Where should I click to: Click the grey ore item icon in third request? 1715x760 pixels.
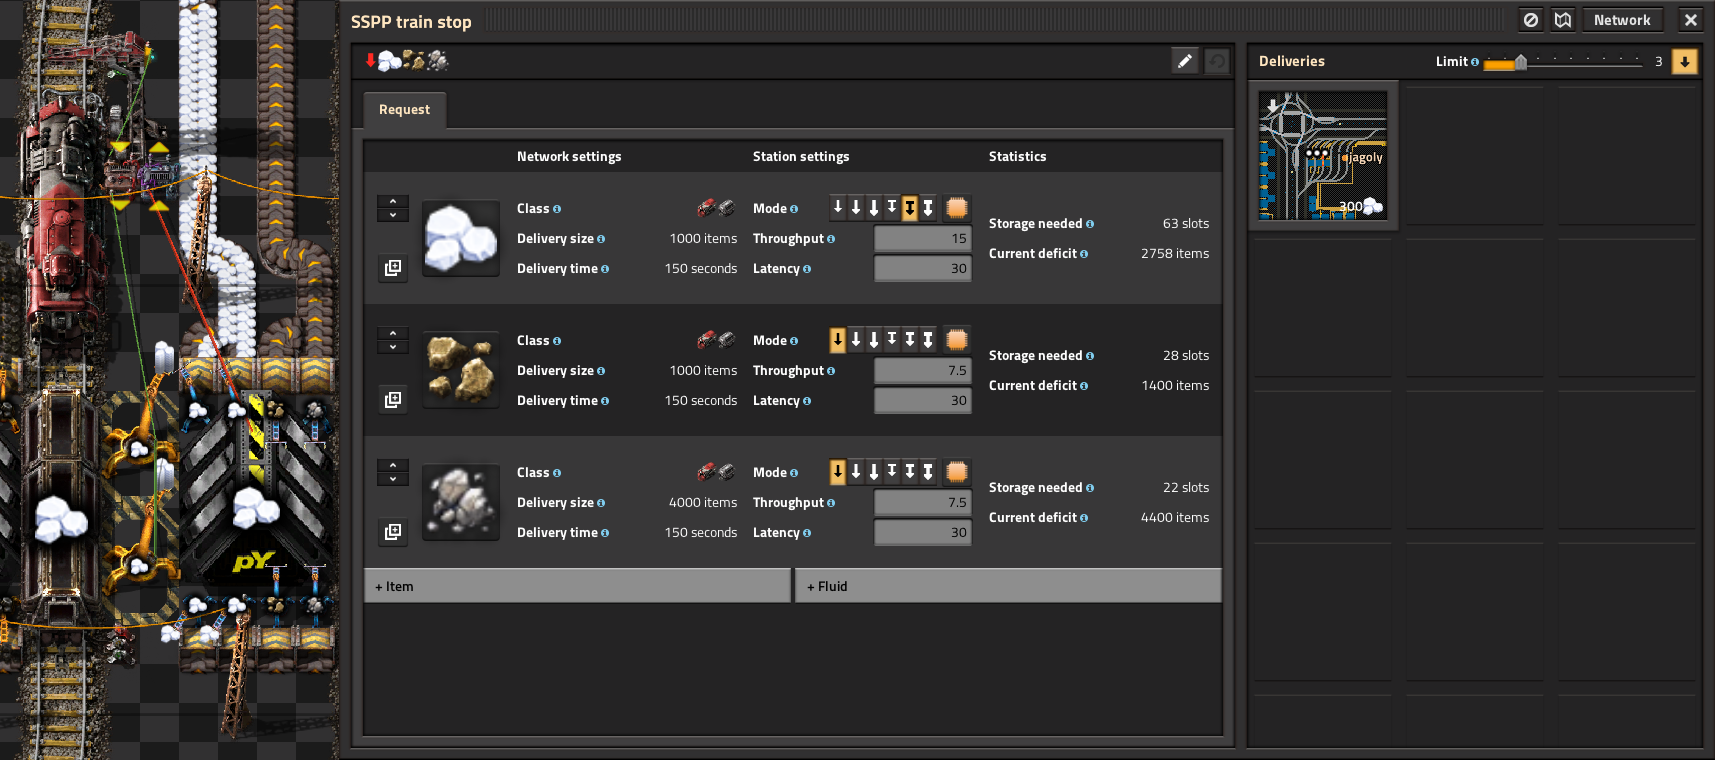point(461,502)
